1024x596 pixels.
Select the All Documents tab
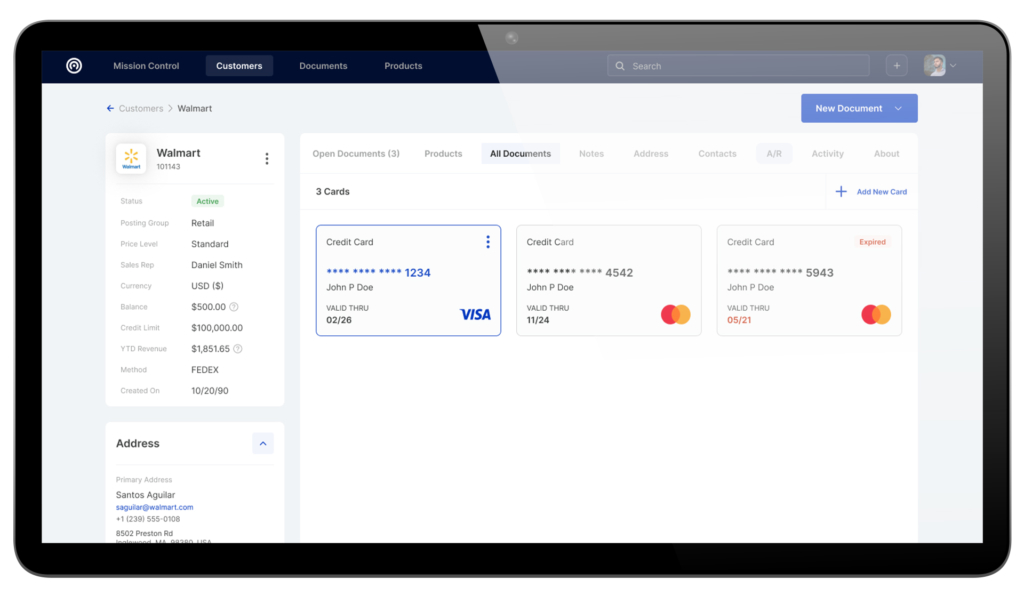(520, 153)
